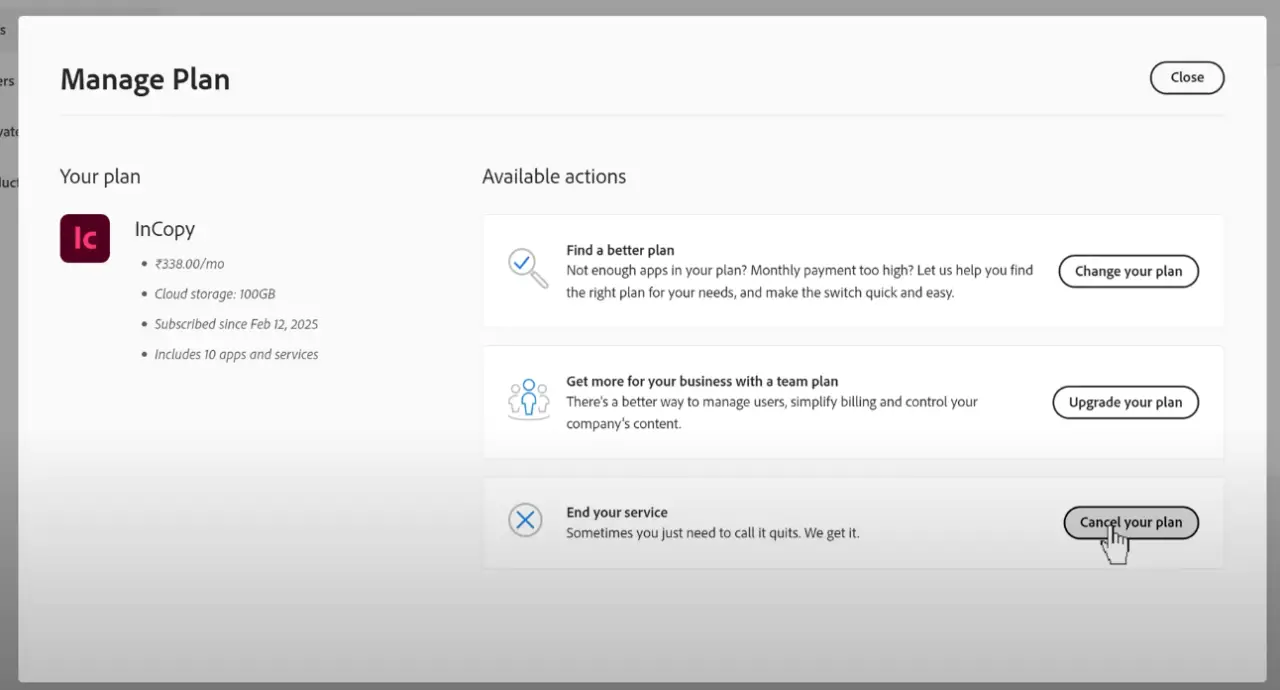Click the 'Your plan' section heading
1280x690 pixels.
(x=100, y=176)
